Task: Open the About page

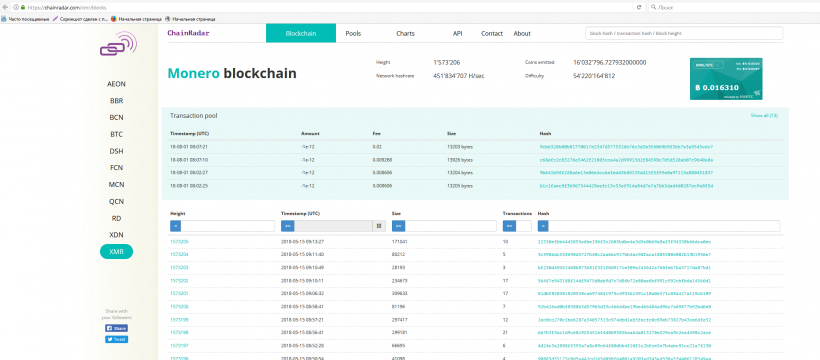Action: (x=522, y=33)
